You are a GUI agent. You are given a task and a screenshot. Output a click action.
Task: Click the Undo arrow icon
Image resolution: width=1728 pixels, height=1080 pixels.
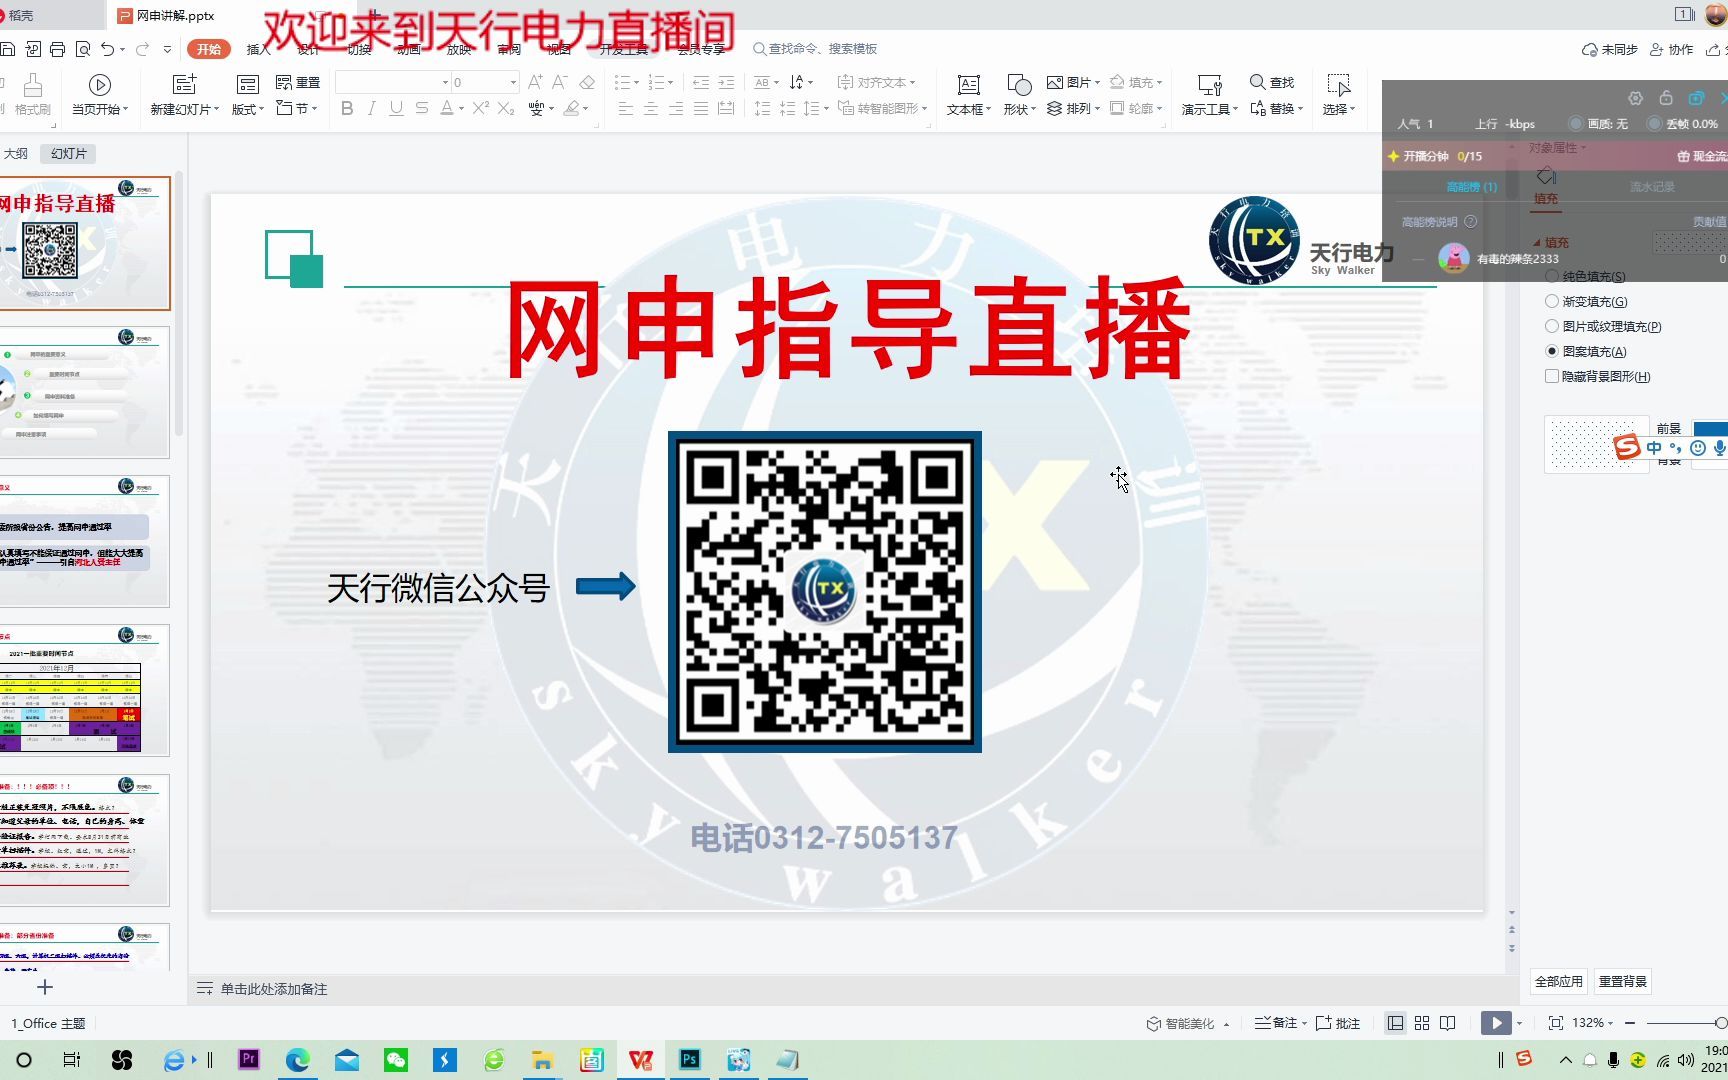tap(107, 49)
